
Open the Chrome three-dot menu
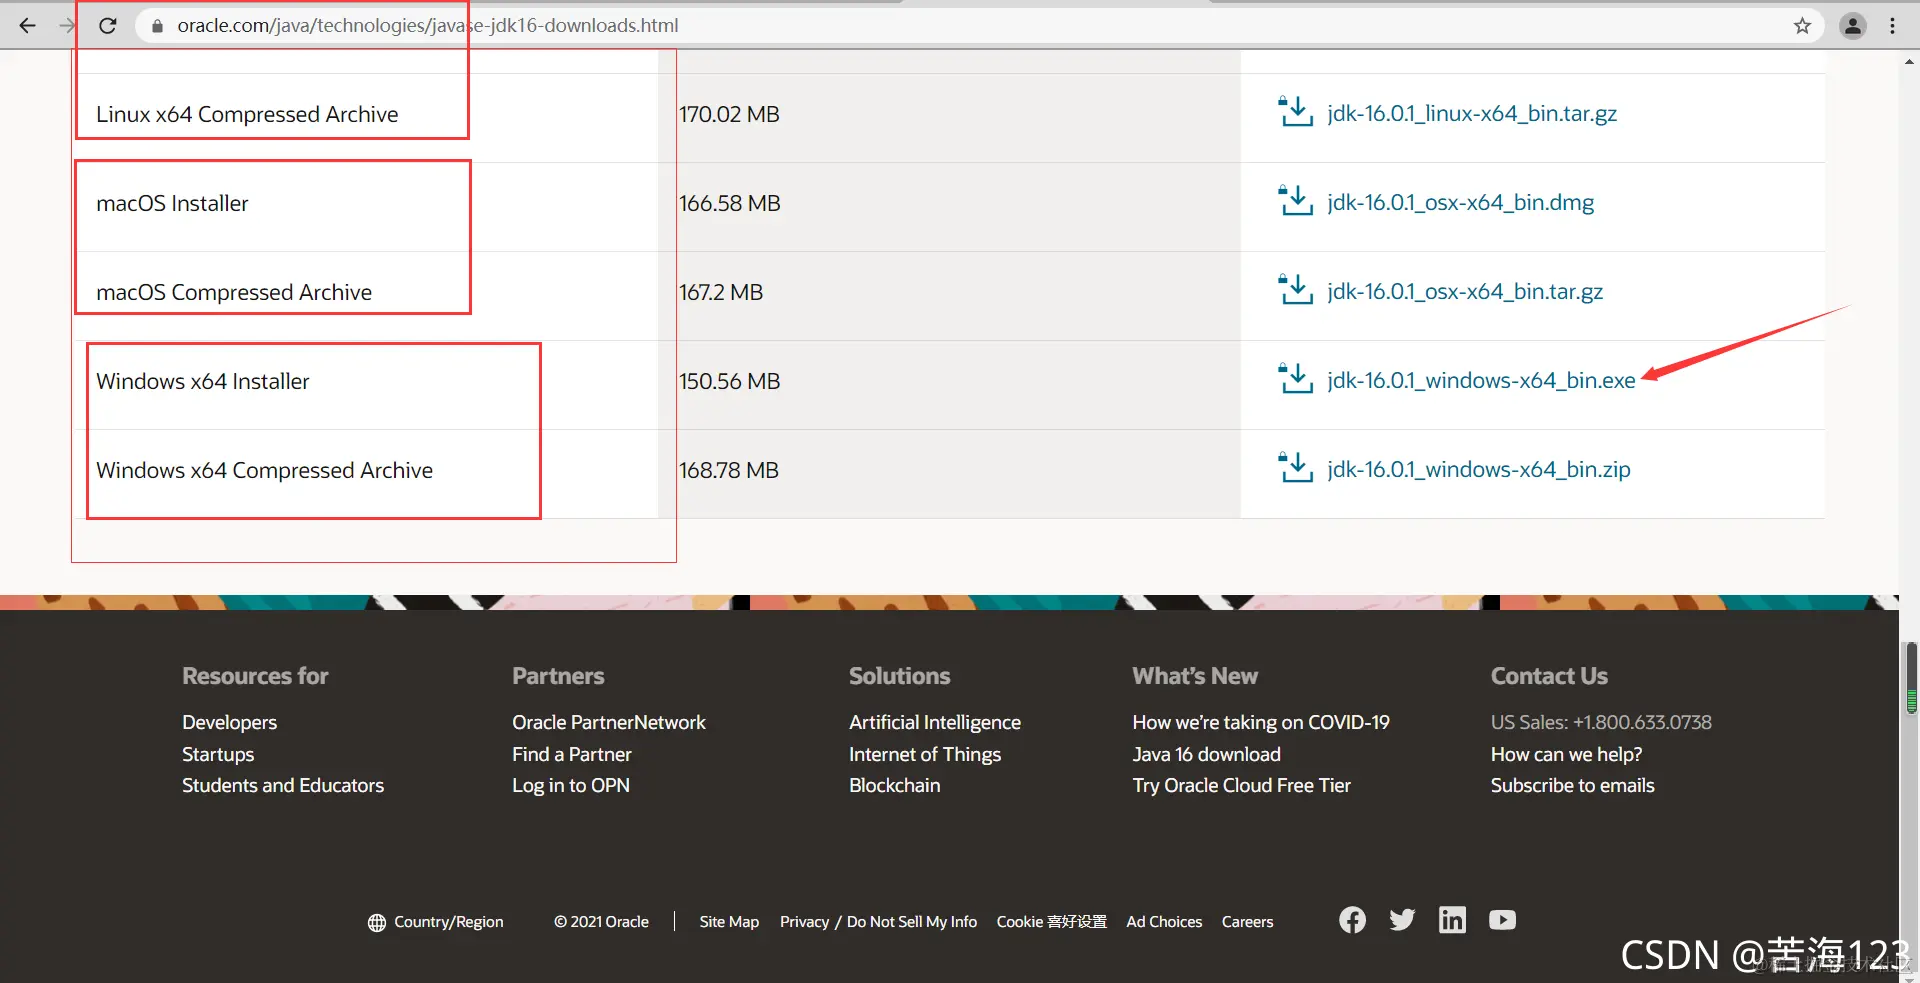click(x=1892, y=26)
